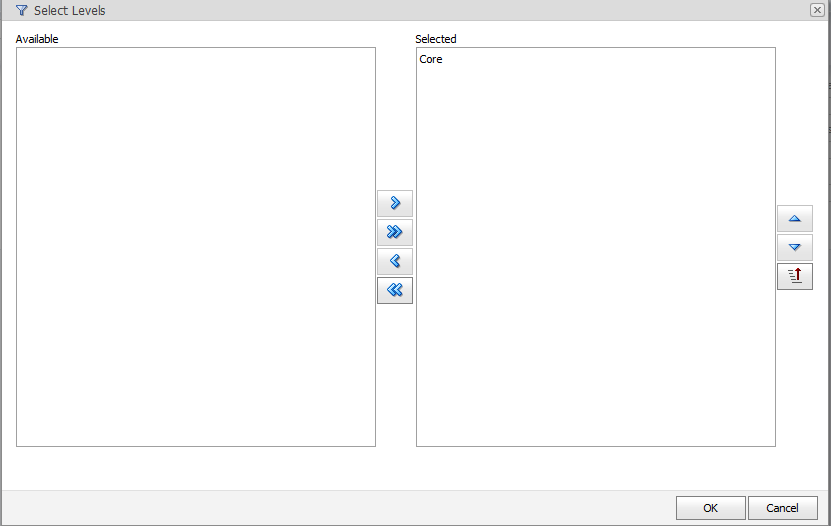Image resolution: width=831 pixels, height=526 pixels.
Task: Click the empty title bar area beside the title
Action: pos(450,10)
